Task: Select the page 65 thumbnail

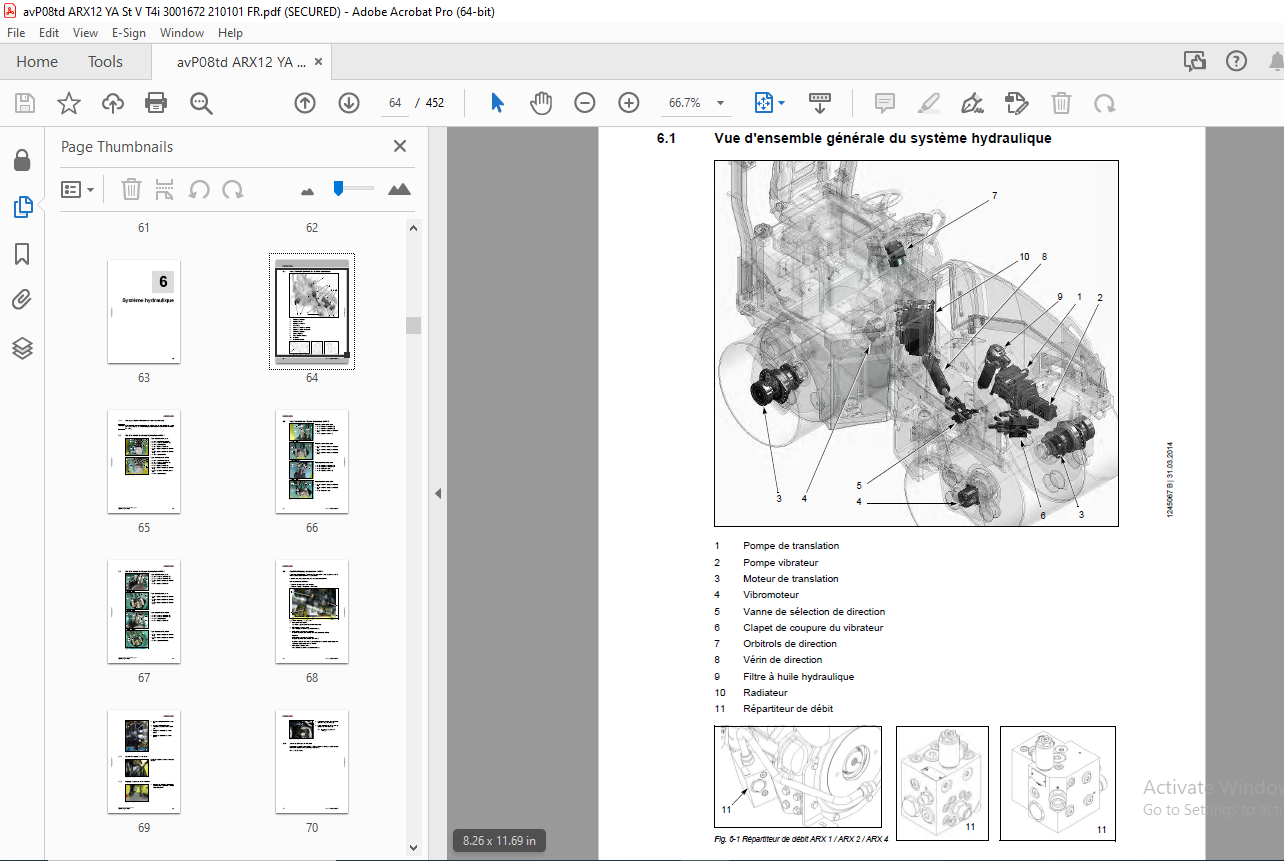Action: 144,462
